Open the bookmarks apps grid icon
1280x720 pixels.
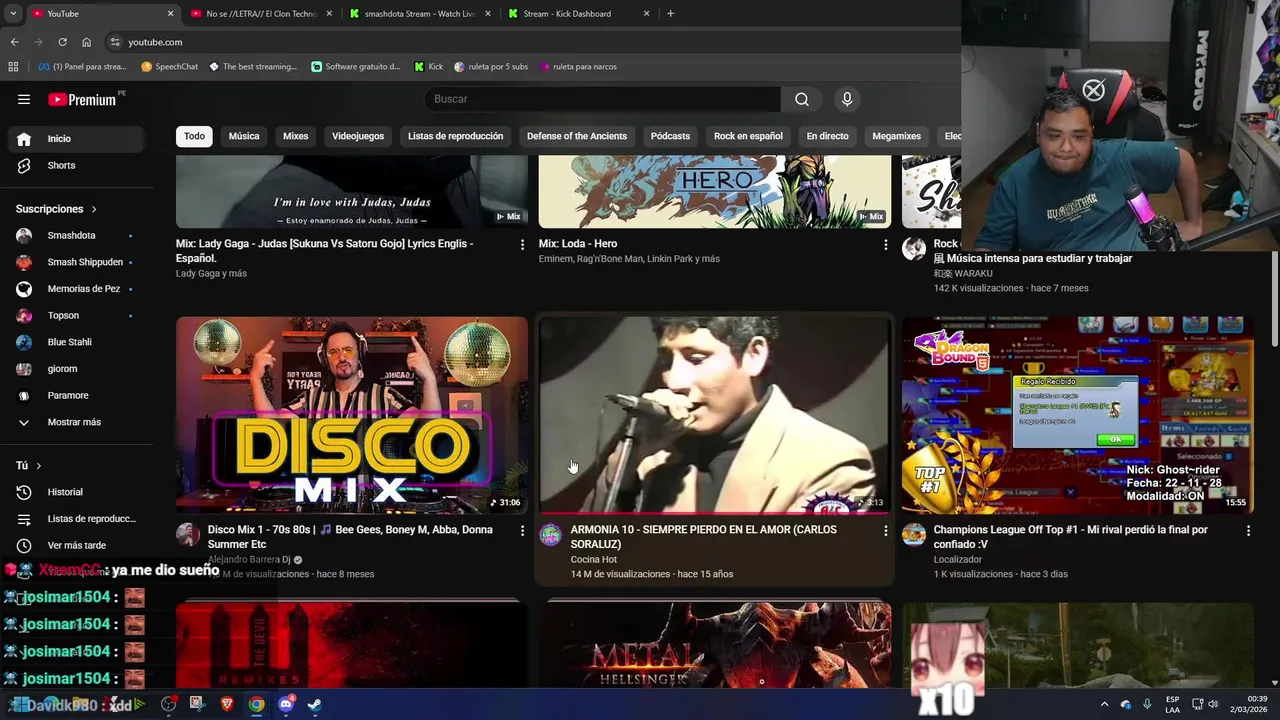coord(13,67)
